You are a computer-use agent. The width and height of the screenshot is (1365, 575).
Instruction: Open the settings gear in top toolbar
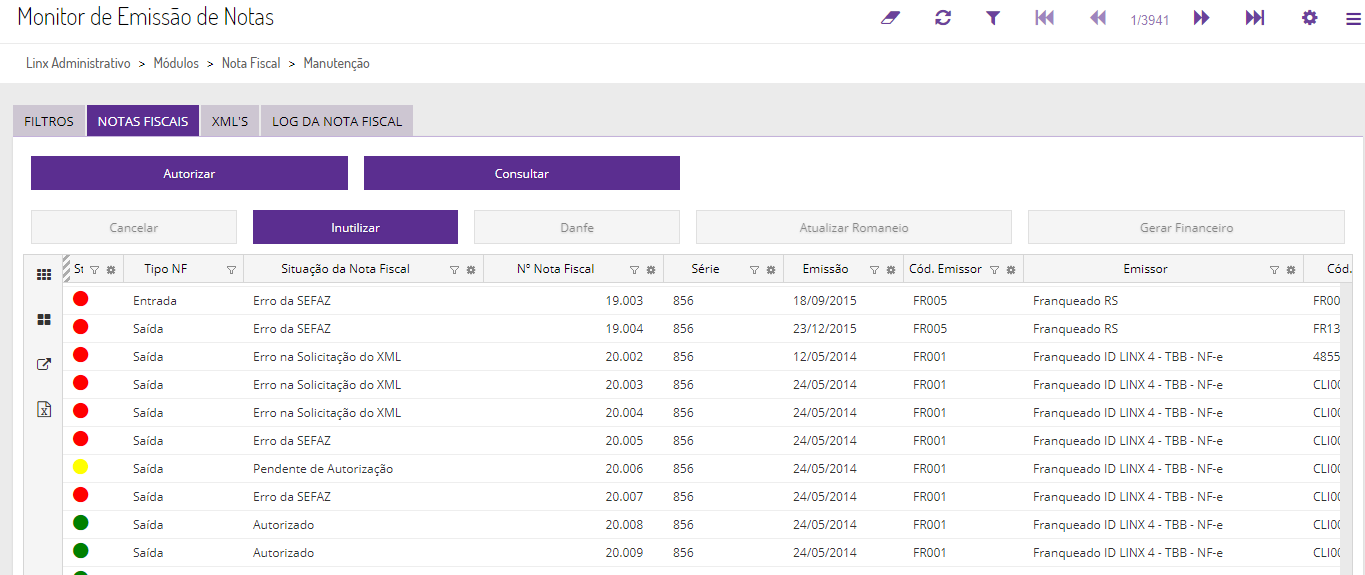pos(1309,18)
